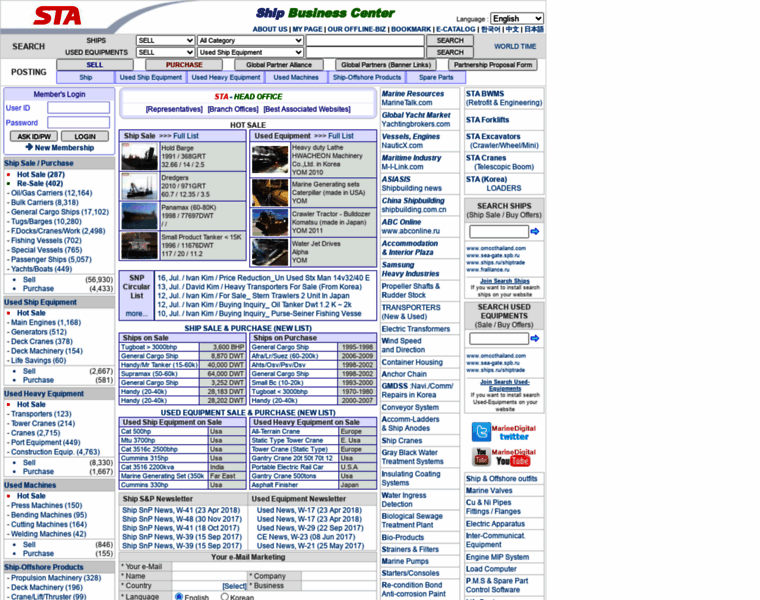Open the E-CATALOG link
This screenshot has height=600, width=760.
(456, 29)
